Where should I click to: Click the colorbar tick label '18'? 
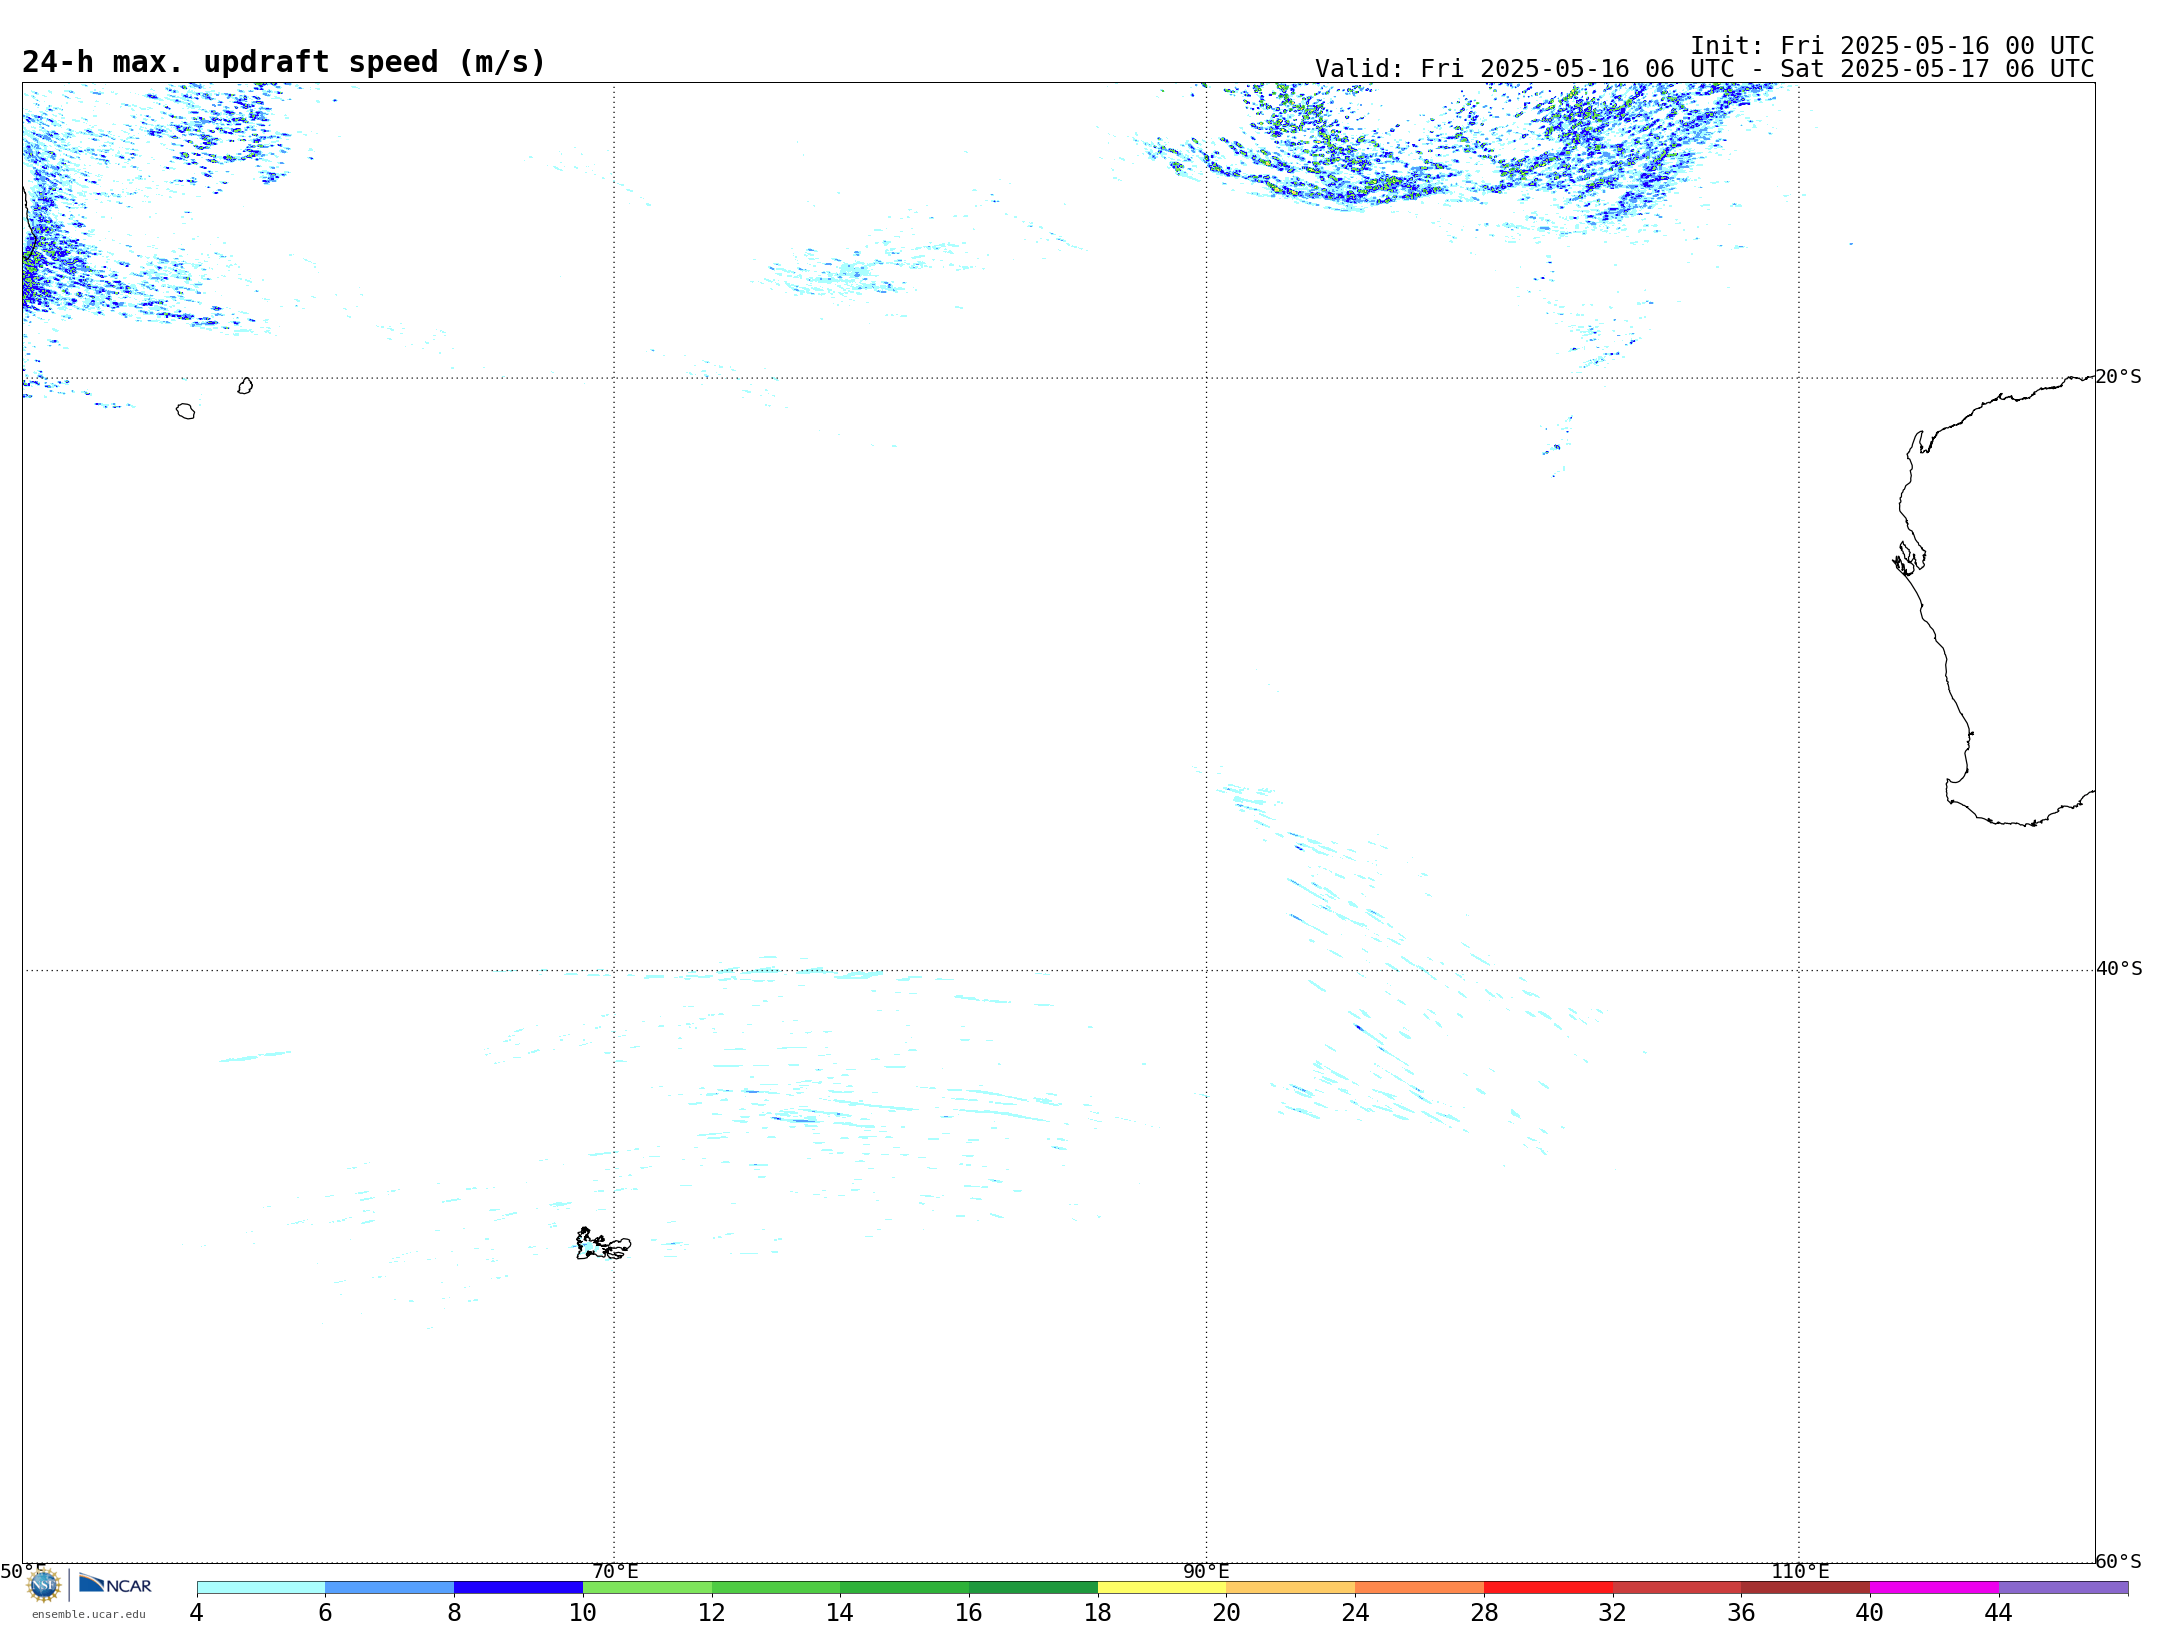coord(1098,1613)
